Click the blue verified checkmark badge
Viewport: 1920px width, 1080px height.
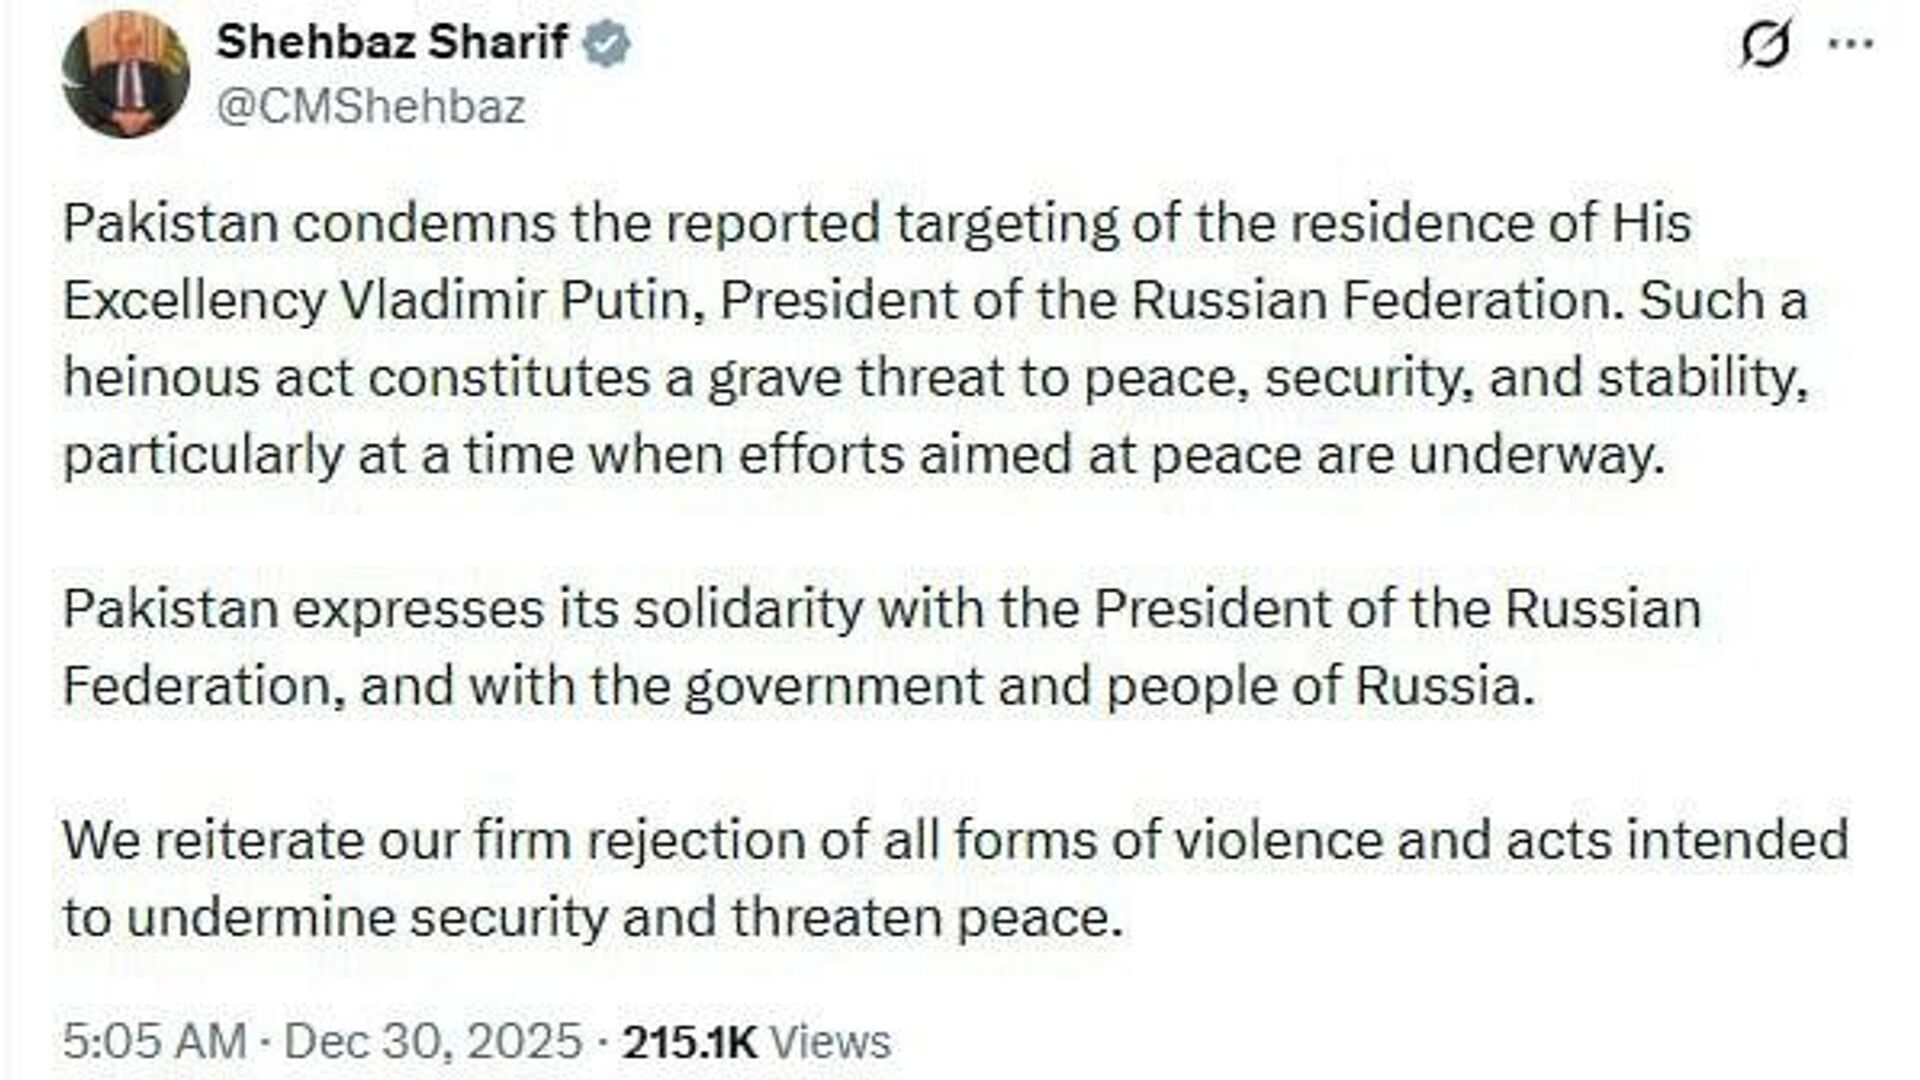point(606,44)
